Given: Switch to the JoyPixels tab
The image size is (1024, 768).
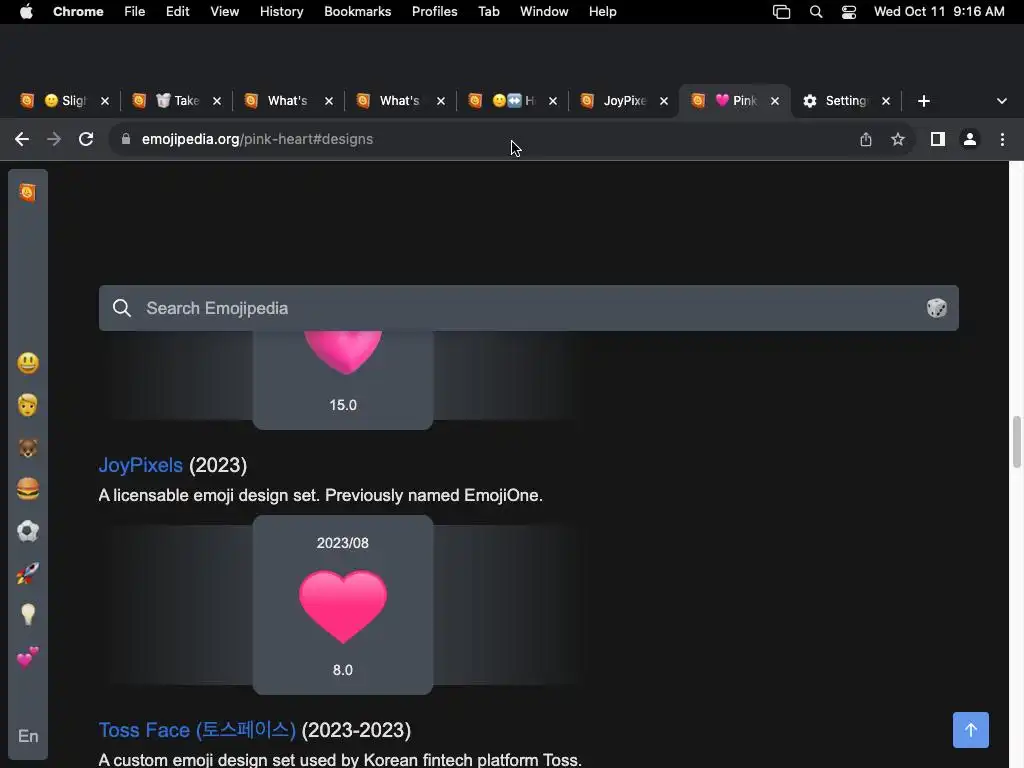Looking at the screenshot, I should pyautogui.click(x=624, y=101).
